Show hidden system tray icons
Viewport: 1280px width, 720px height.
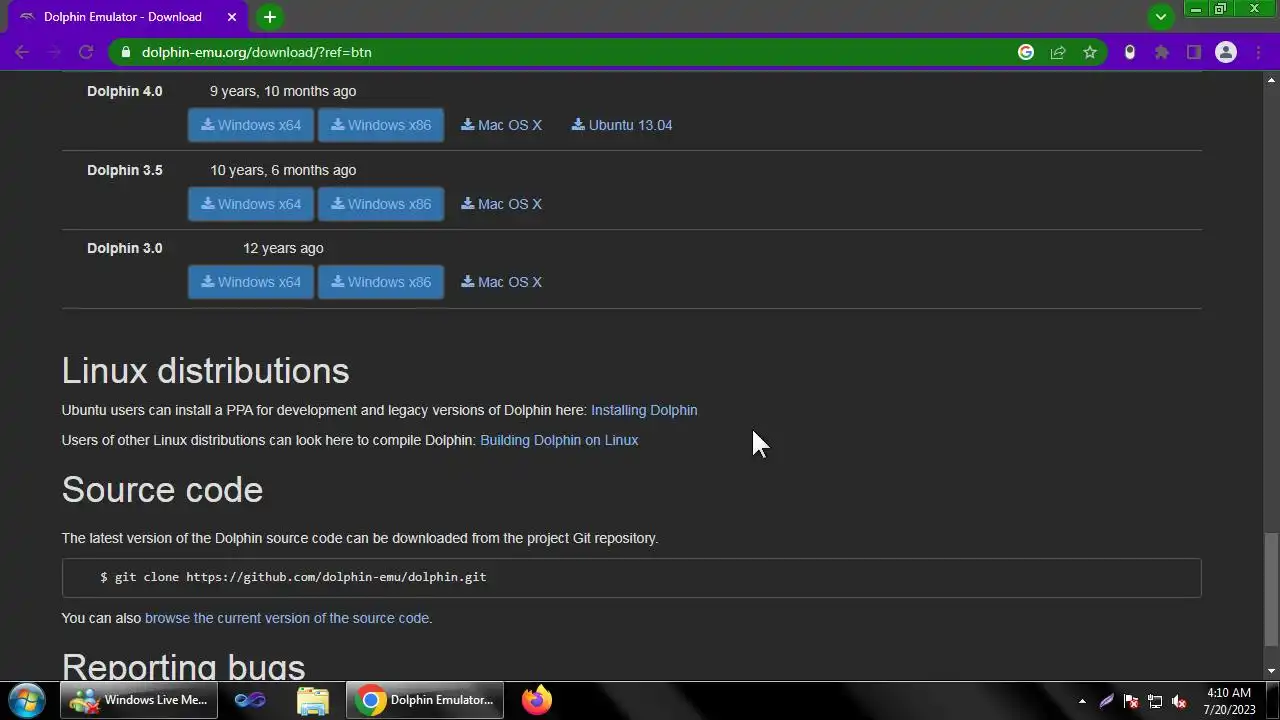[x=1082, y=701]
